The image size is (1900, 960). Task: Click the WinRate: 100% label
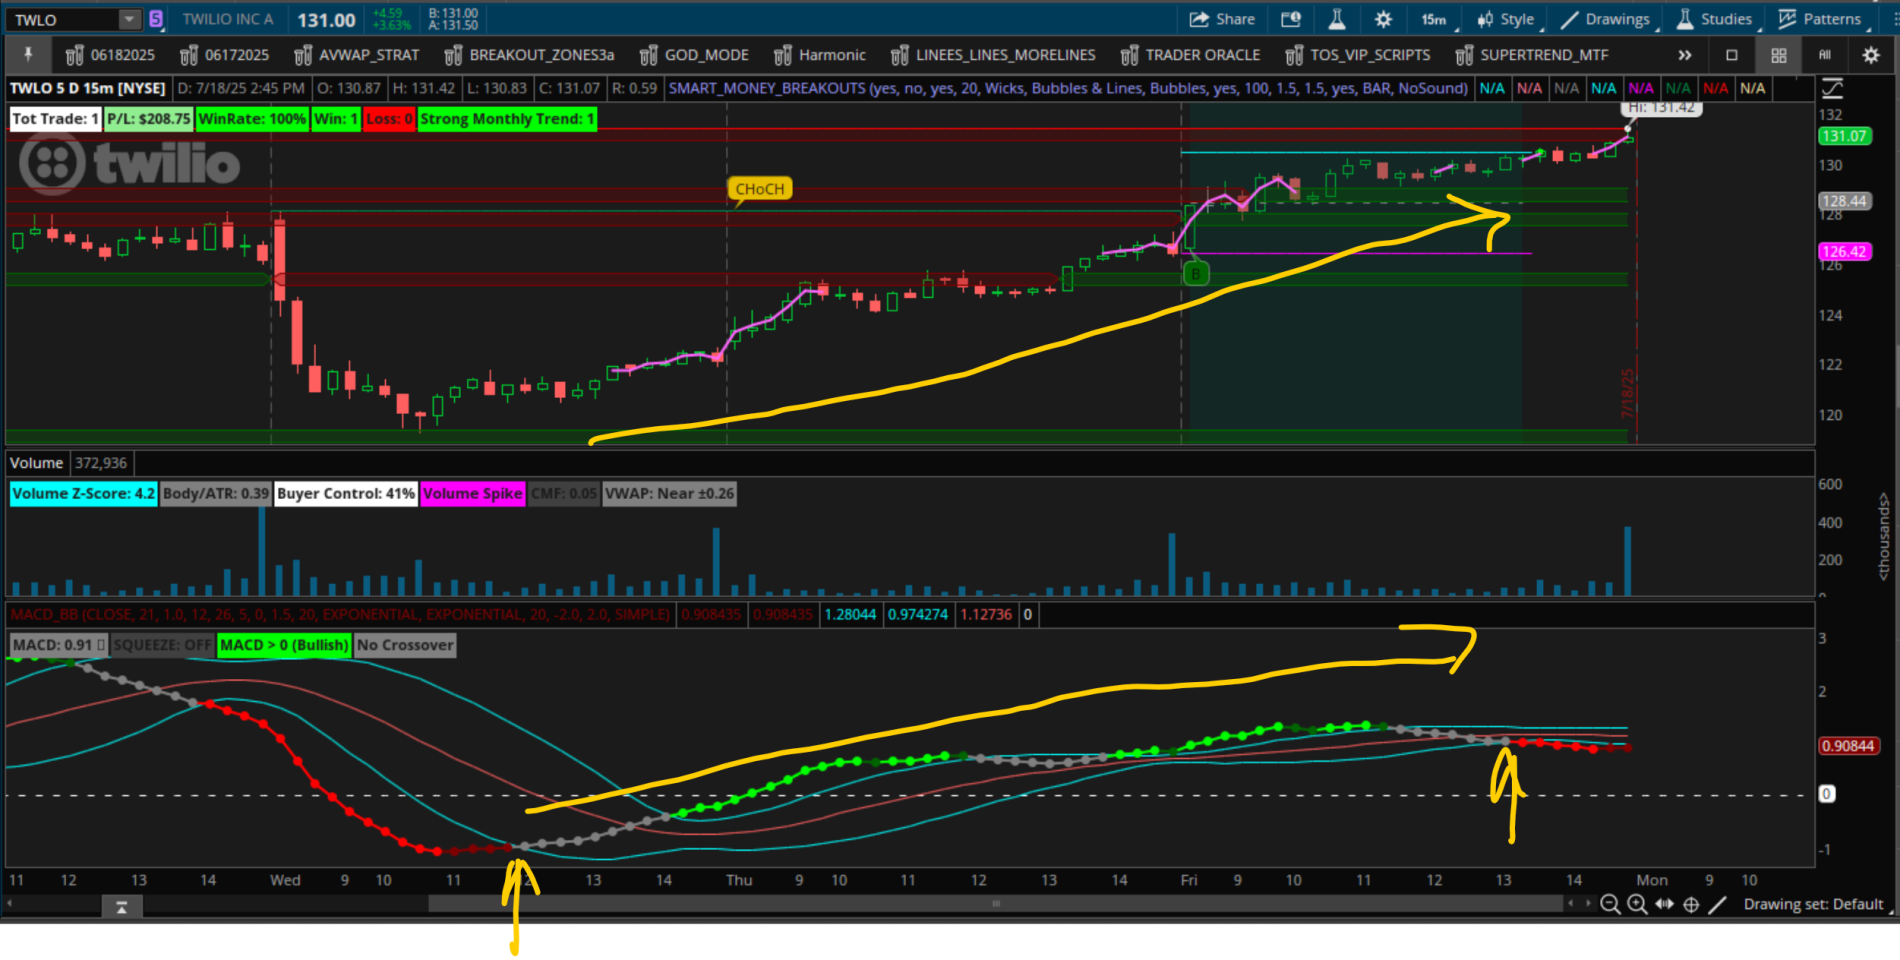[252, 119]
